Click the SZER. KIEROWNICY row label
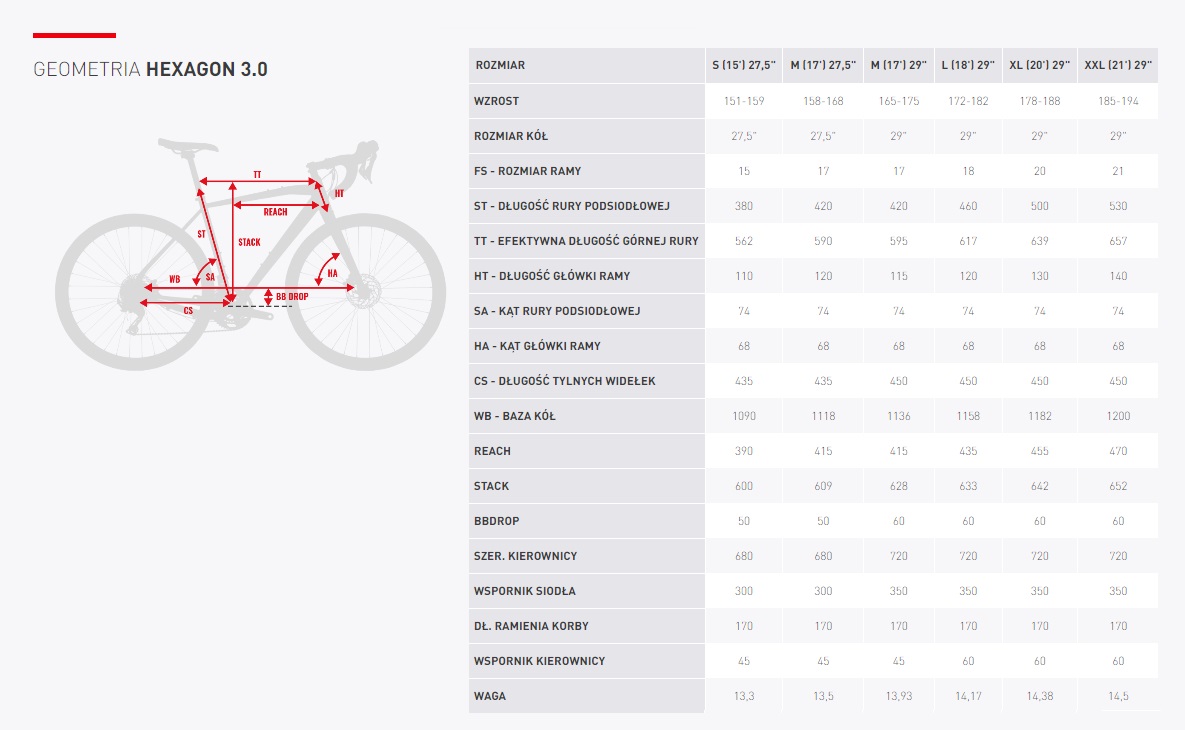The width and height of the screenshot is (1185, 730). click(525, 556)
